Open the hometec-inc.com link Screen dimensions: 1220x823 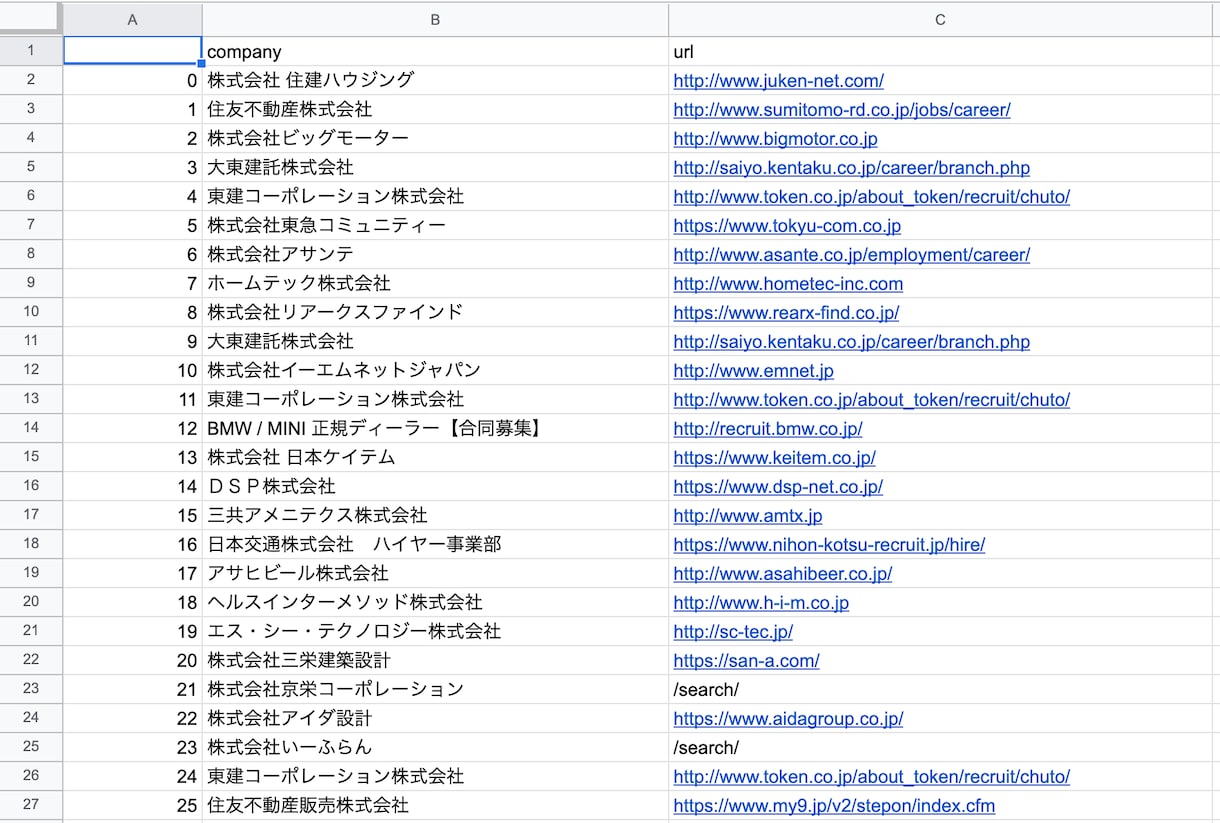pos(788,284)
